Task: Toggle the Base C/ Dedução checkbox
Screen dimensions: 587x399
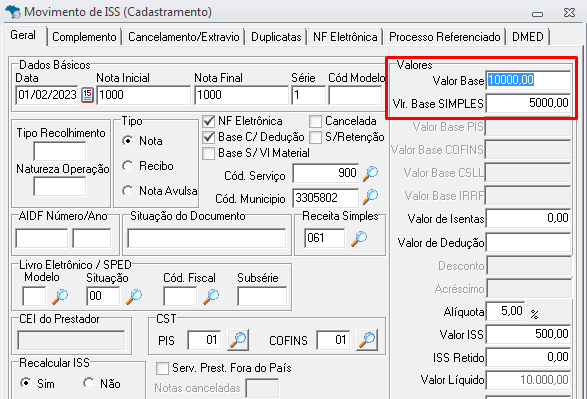Action: [208, 137]
